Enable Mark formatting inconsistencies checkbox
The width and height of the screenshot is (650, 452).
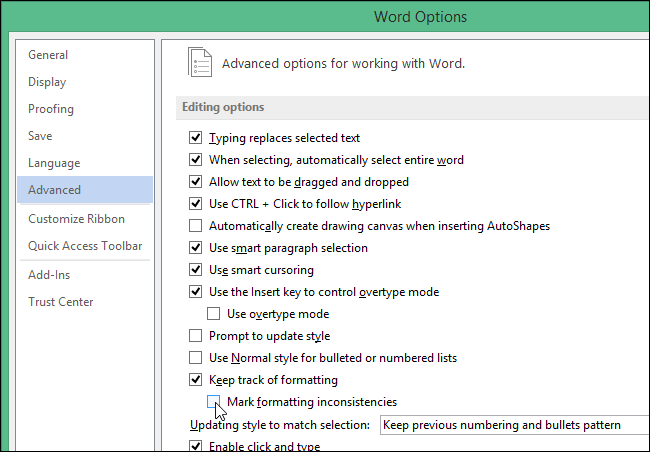tap(214, 402)
